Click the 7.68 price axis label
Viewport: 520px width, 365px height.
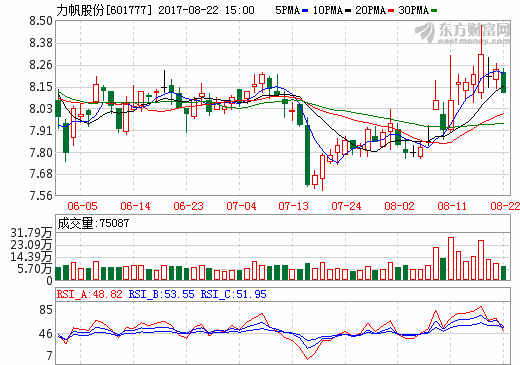[x=41, y=174]
